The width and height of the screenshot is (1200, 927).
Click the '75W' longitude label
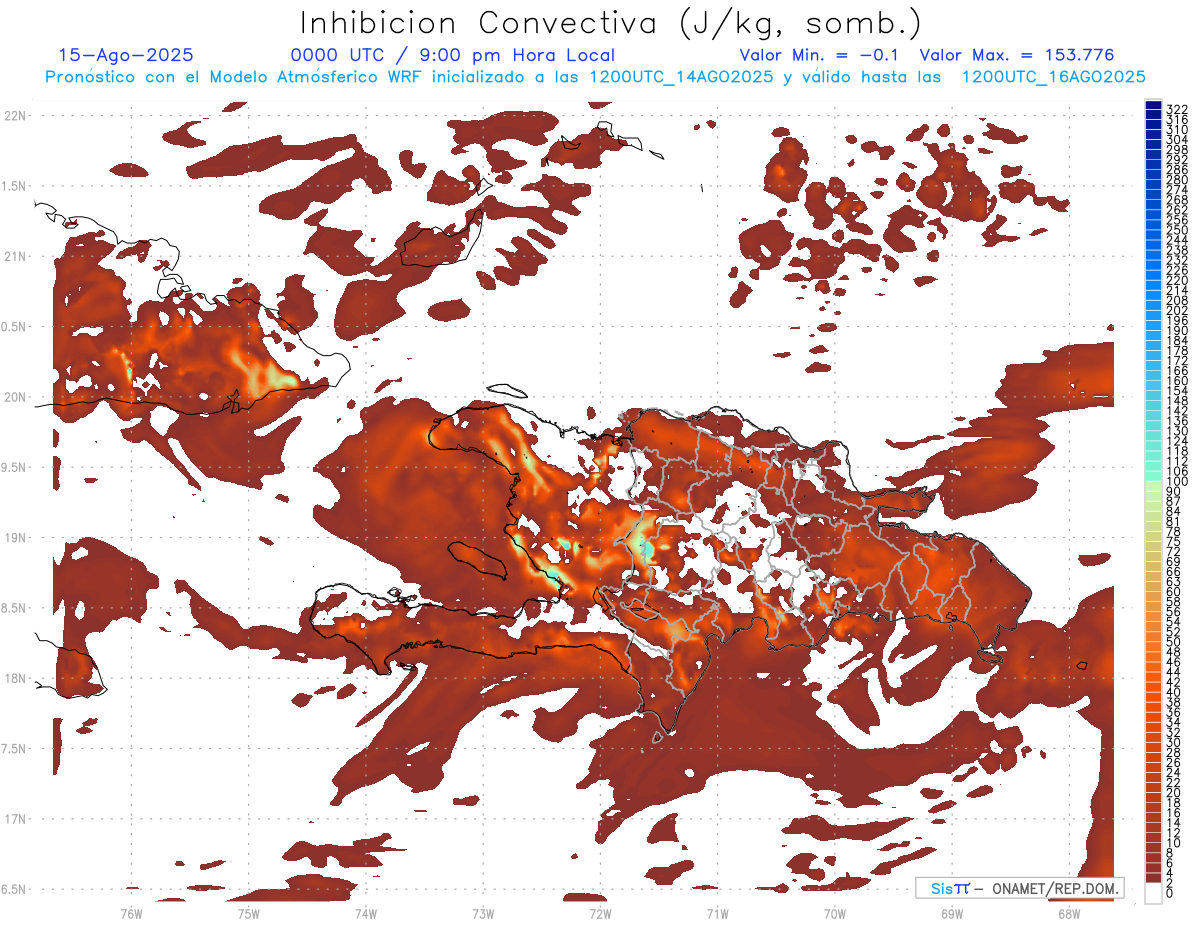coord(248,913)
